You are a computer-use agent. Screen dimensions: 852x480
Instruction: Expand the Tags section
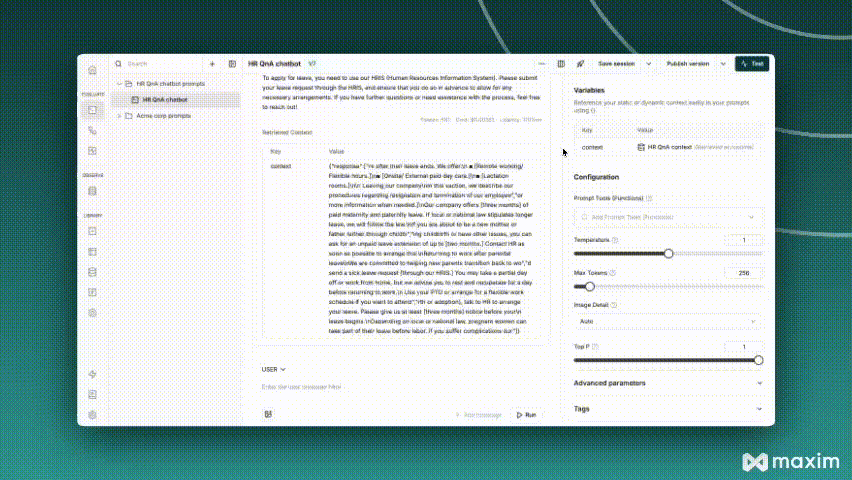[668, 409]
